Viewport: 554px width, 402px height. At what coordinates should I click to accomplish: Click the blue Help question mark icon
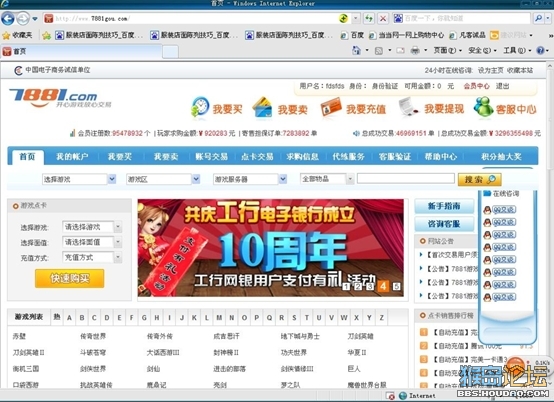[540, 51]
